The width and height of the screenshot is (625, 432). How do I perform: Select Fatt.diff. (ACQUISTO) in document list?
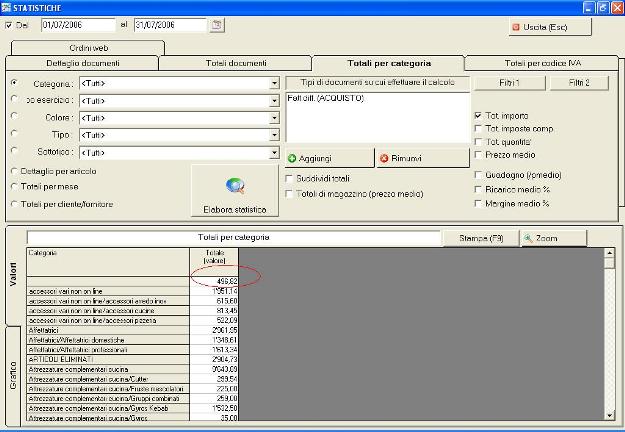point(326,98)
